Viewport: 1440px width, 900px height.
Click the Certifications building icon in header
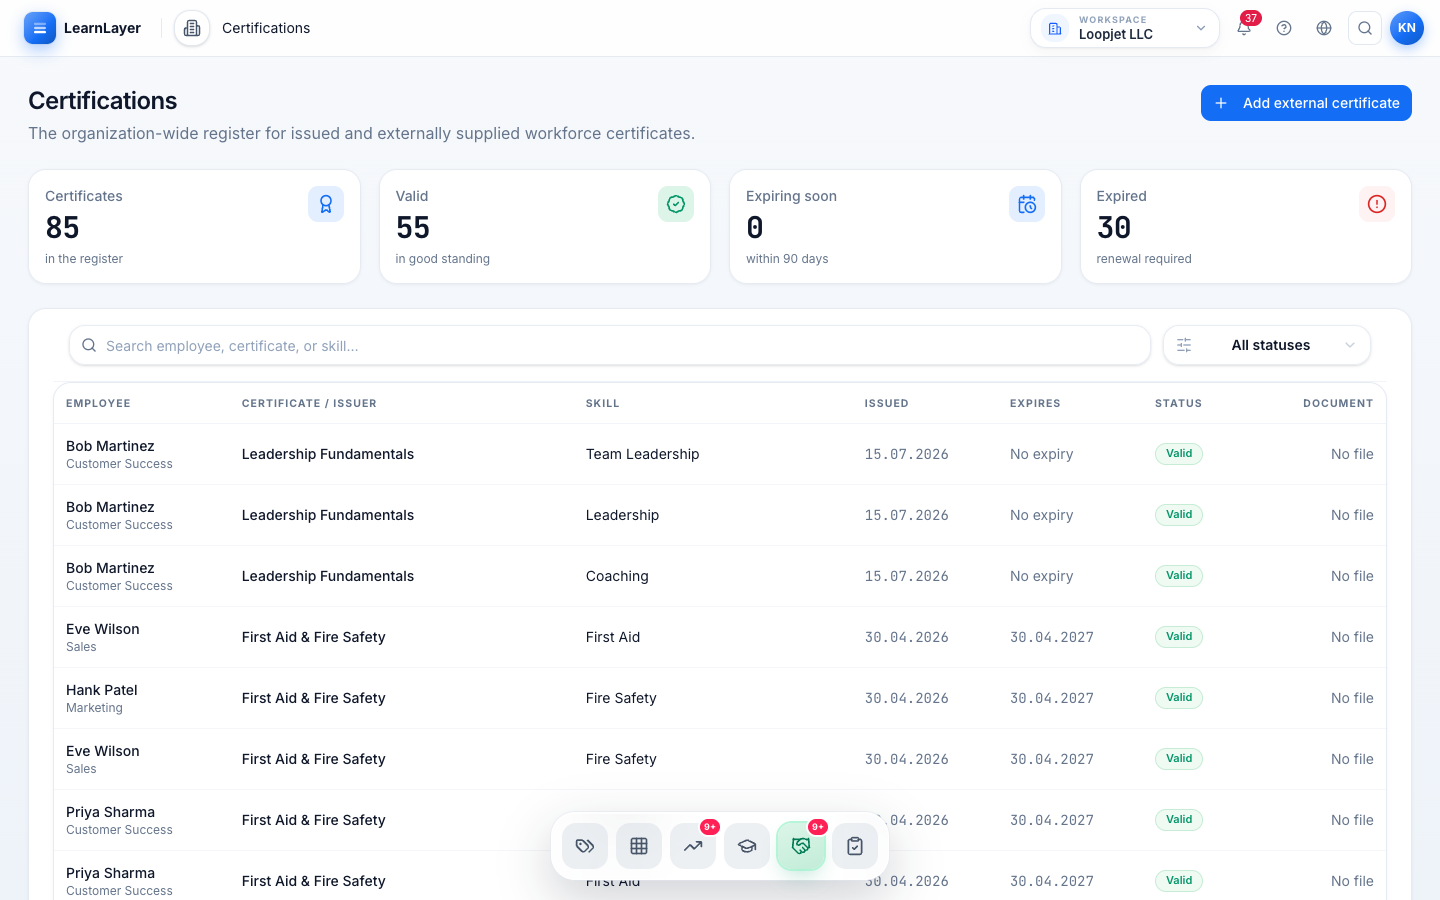192,28
